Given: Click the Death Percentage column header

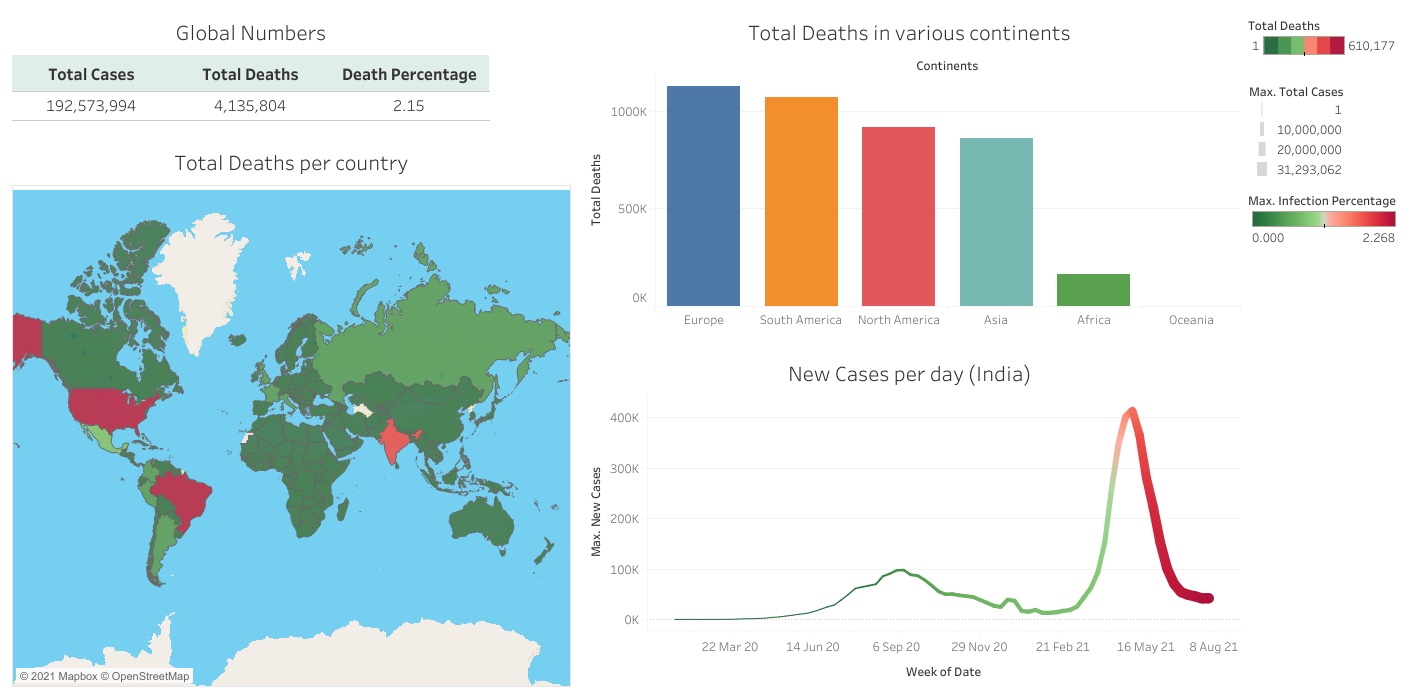Looking at the screenshot, I should coord(409,74).
